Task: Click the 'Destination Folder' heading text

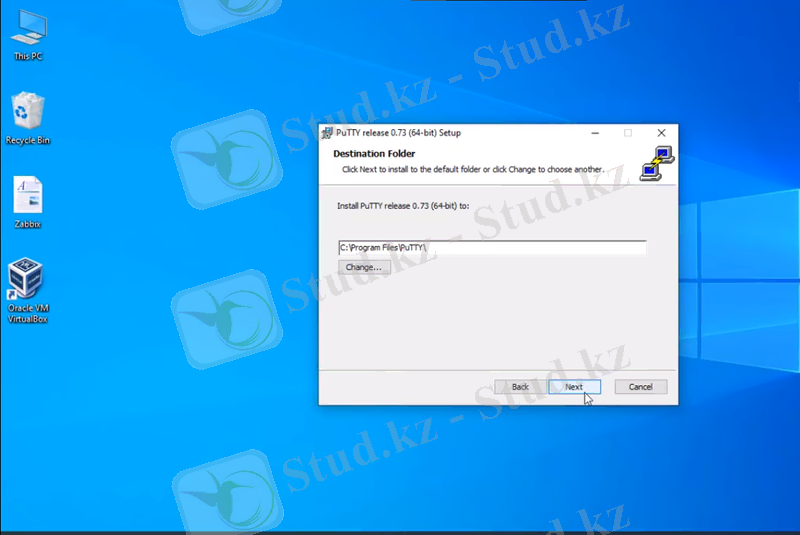Action: [x=374, y=154]
